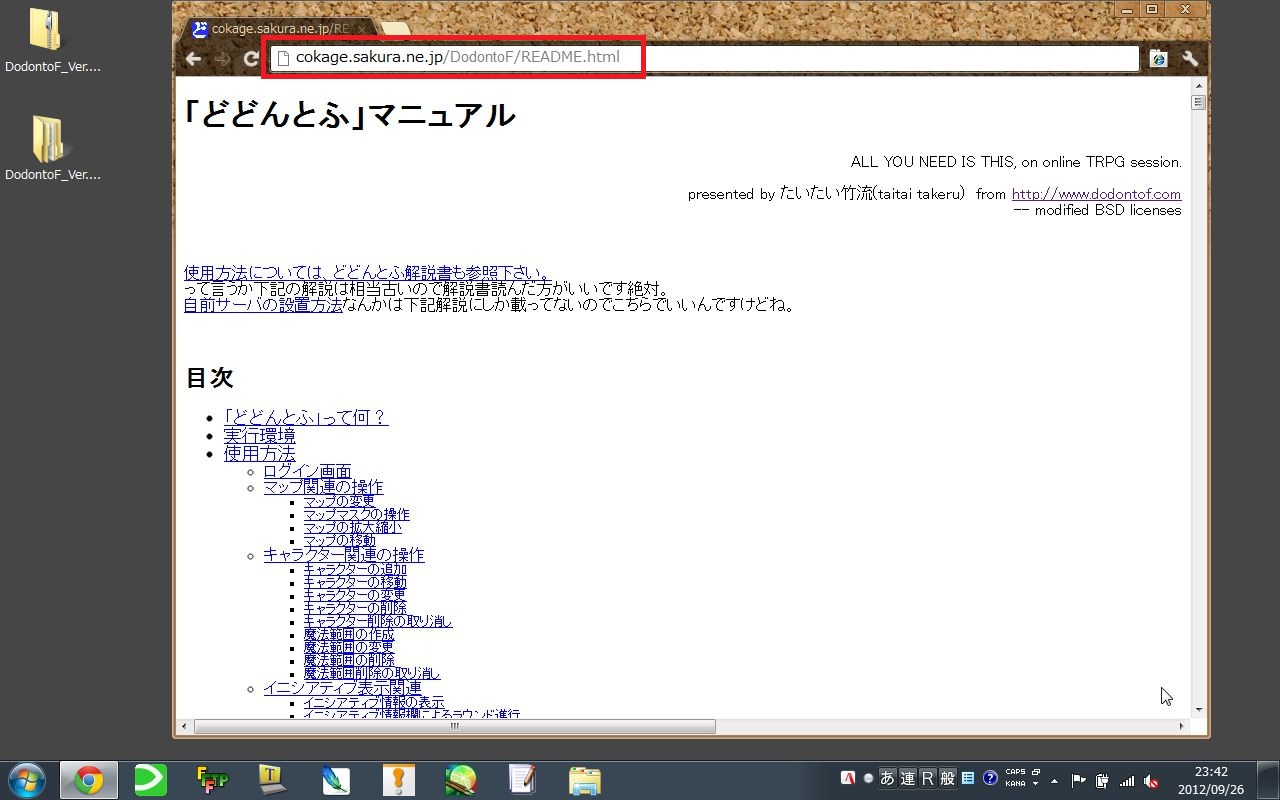Click the IME あ input mode indicator
This screenshot has height=800, width=1280.
tap(887, 779)
